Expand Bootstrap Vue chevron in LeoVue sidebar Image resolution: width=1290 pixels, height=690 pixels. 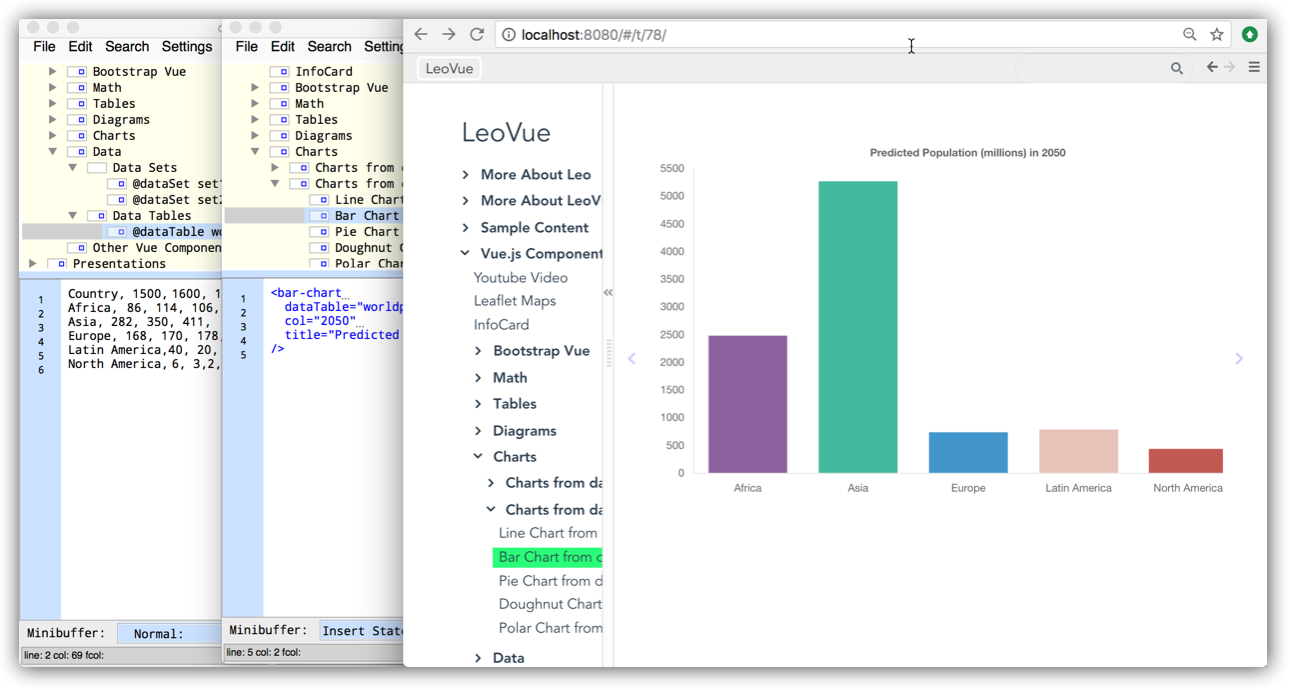coord(478,351)
